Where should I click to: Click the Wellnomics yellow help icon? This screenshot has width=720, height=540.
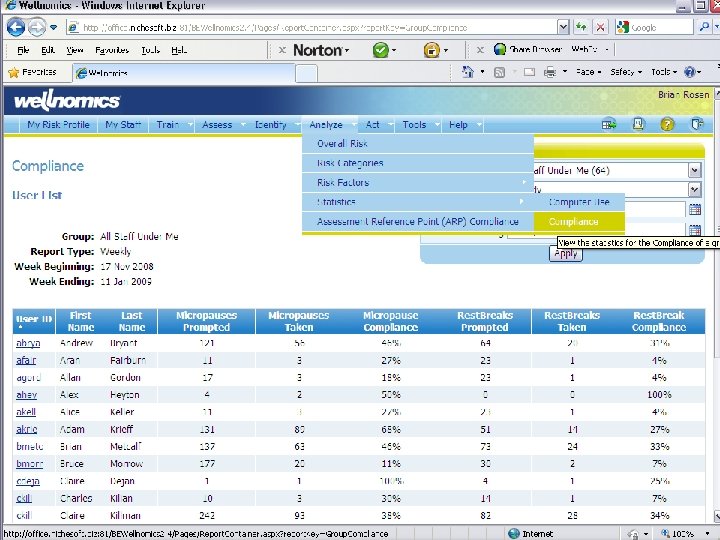coord(667,124)
